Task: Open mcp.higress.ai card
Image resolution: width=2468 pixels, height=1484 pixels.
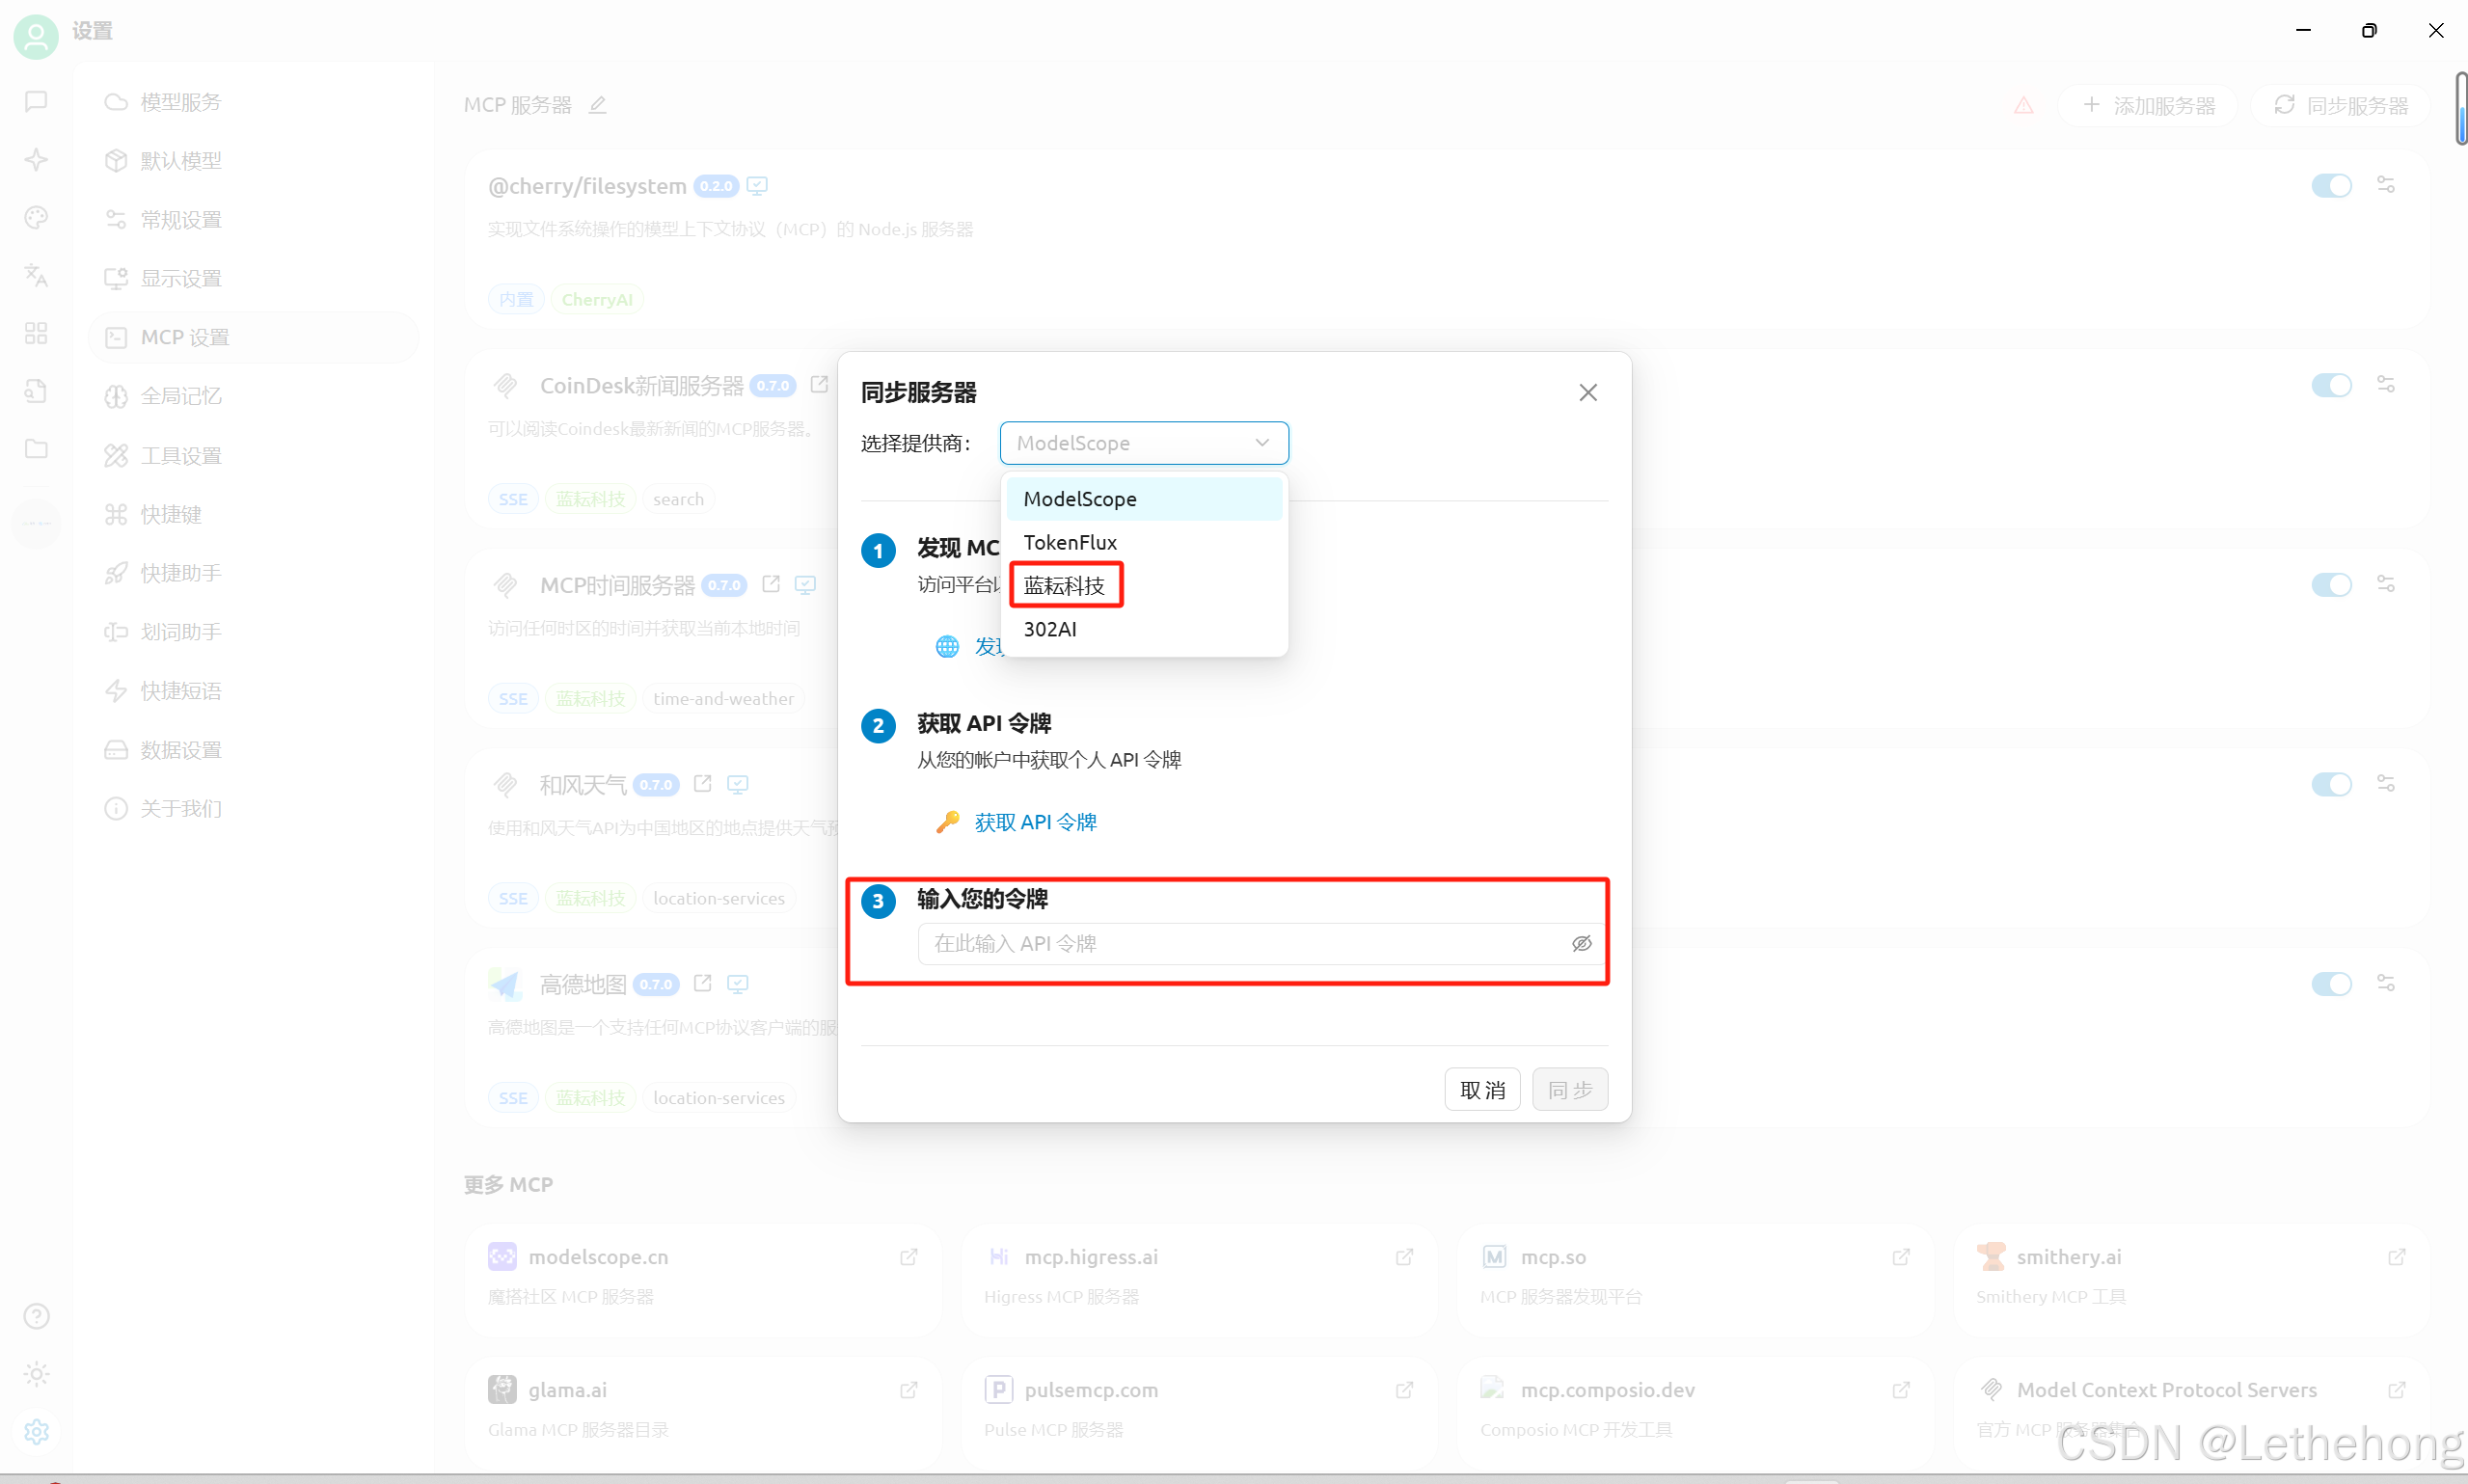Action: click(1199, 1278)
